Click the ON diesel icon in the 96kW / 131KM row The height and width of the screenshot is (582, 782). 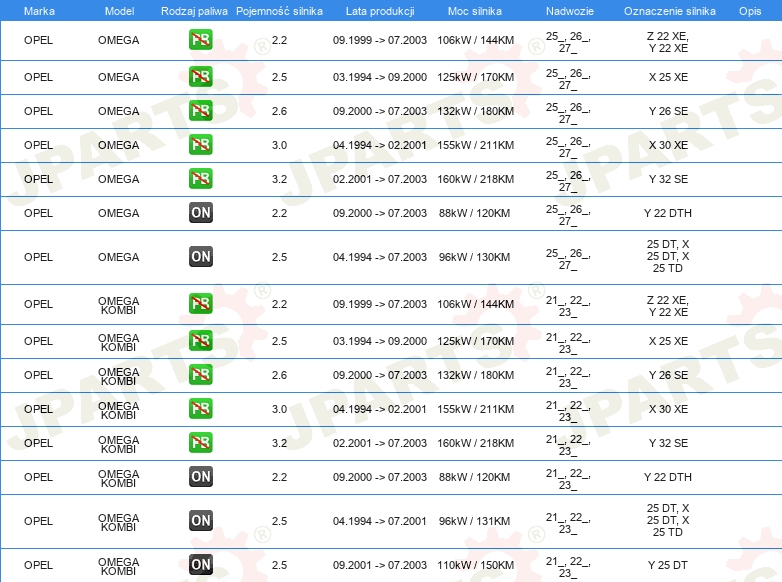[200, 520]
